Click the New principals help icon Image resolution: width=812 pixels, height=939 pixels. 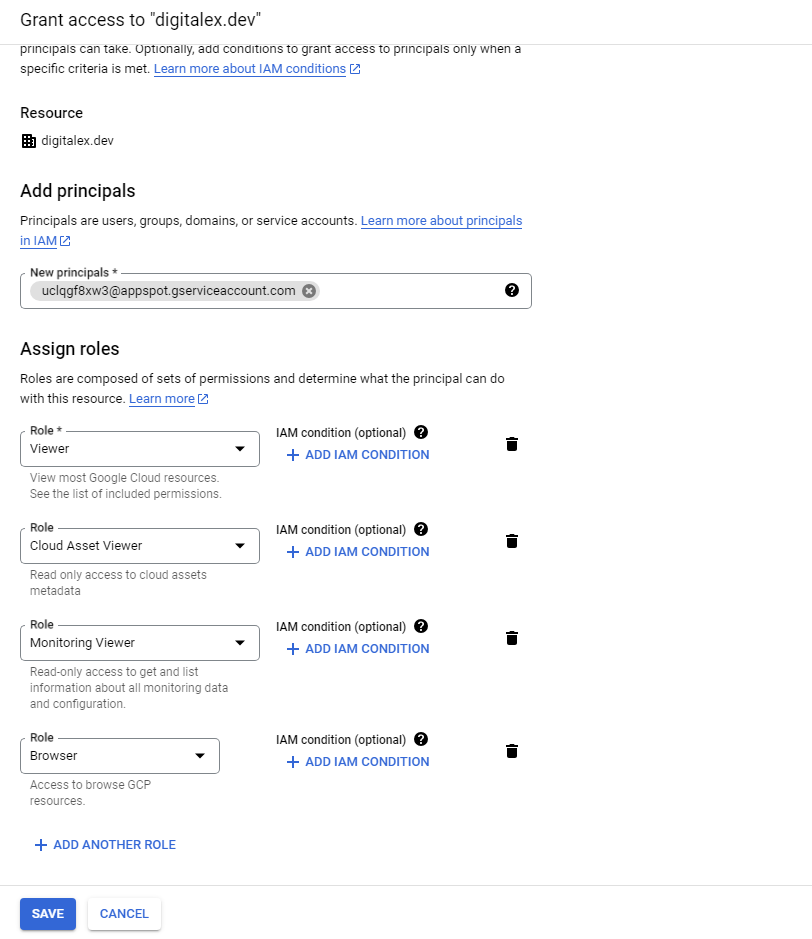[x=512, y=291]
